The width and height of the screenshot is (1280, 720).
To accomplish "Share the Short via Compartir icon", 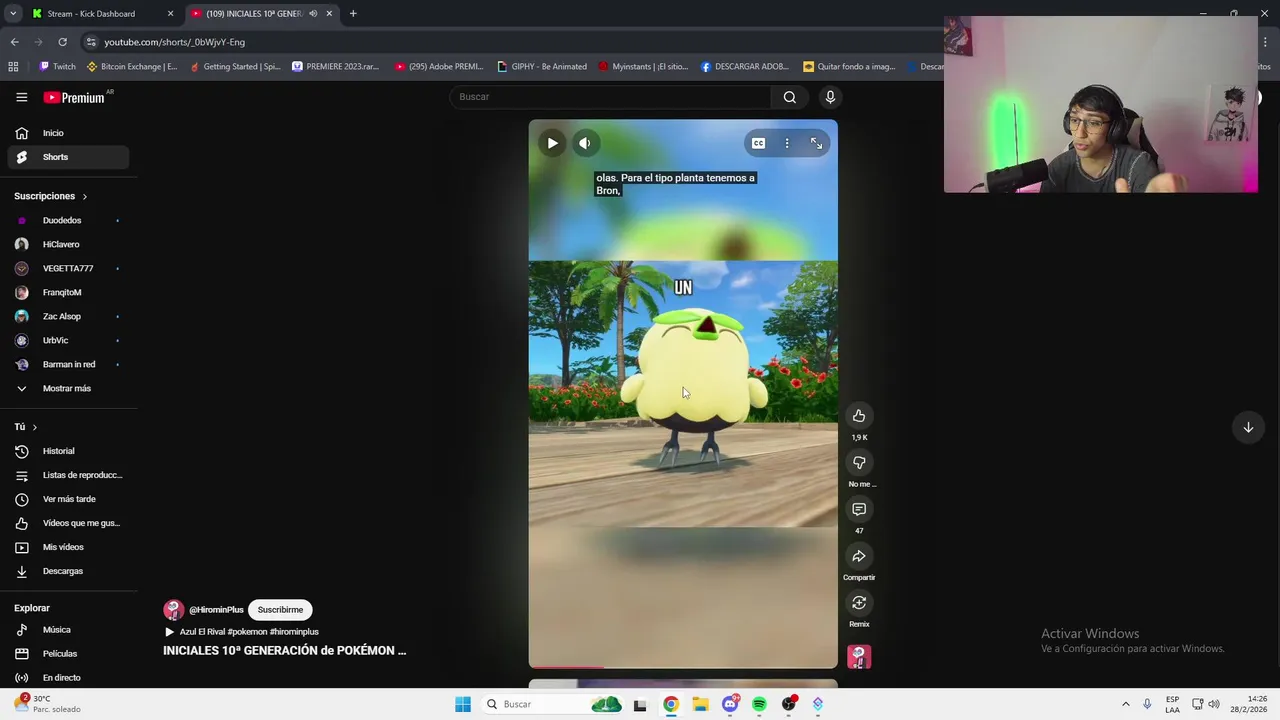I will coord(859,556).
